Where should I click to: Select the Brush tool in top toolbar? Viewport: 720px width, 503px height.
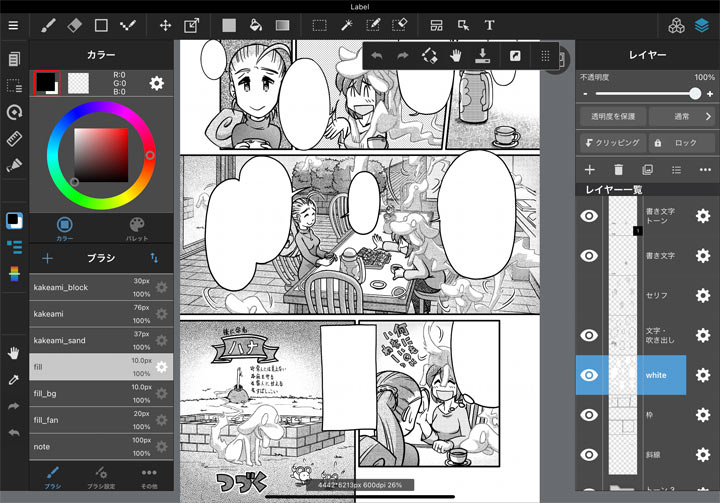click(x=48, y=25)
